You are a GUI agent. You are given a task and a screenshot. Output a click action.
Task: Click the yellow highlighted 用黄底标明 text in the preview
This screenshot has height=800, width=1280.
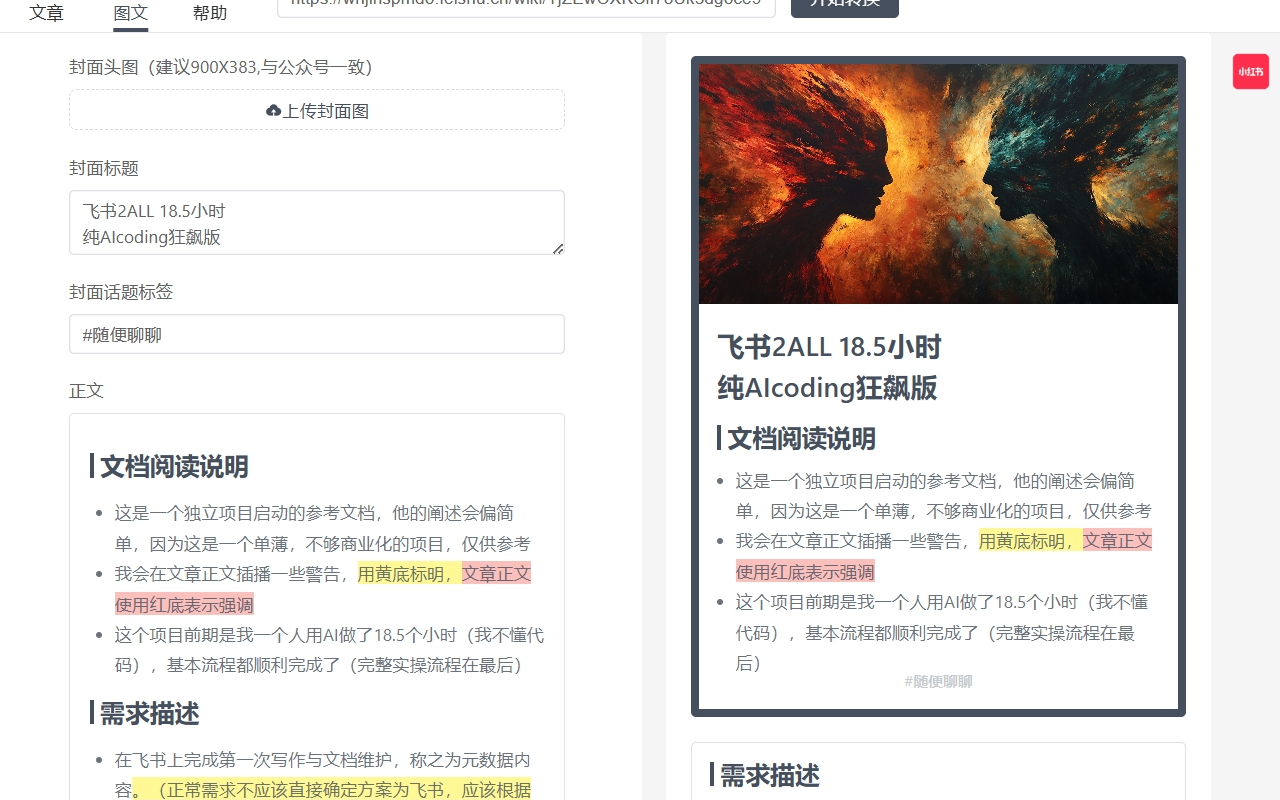1030,541
